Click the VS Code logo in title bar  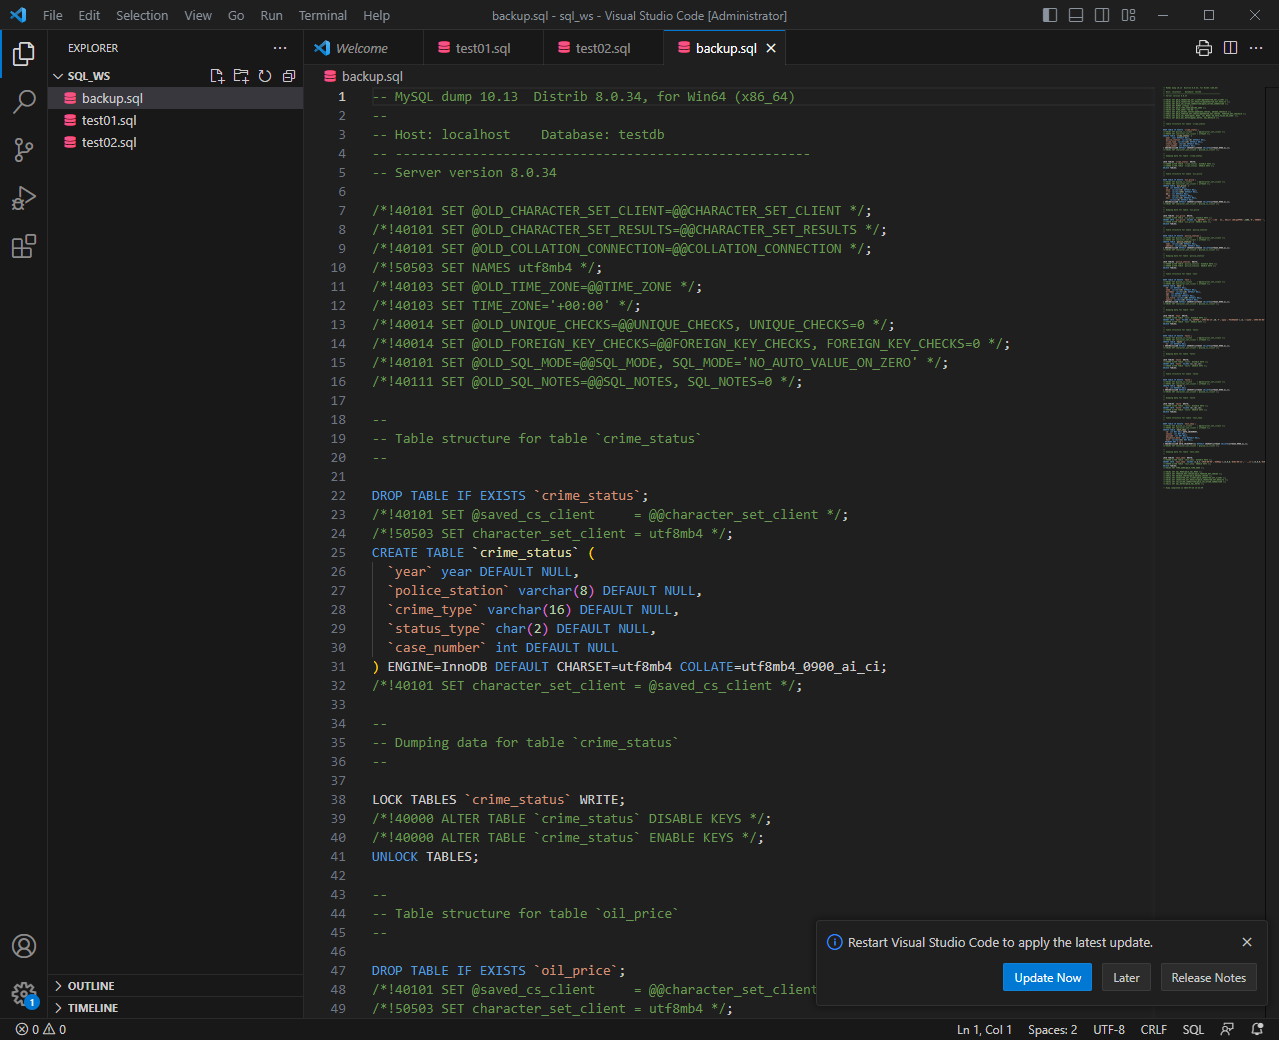coord(18,15)
